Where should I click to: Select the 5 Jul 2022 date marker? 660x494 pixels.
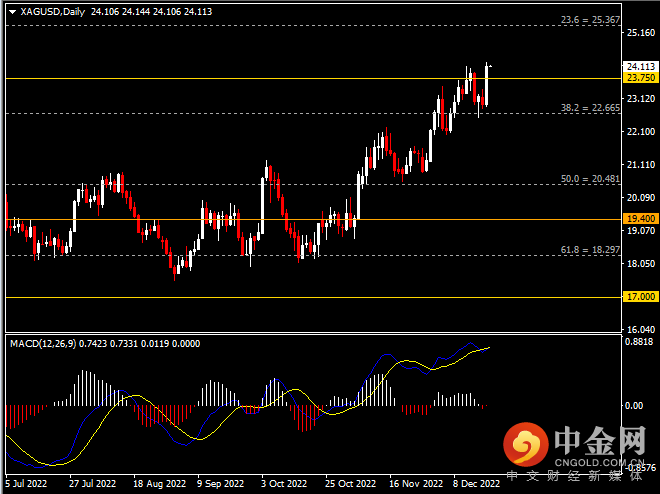coord(27,482)
